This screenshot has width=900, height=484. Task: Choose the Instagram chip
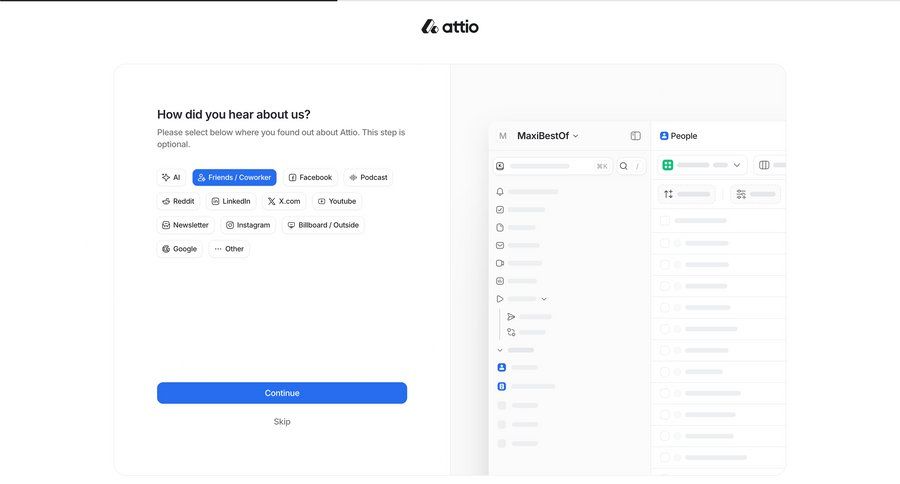(x=248, y=225)
